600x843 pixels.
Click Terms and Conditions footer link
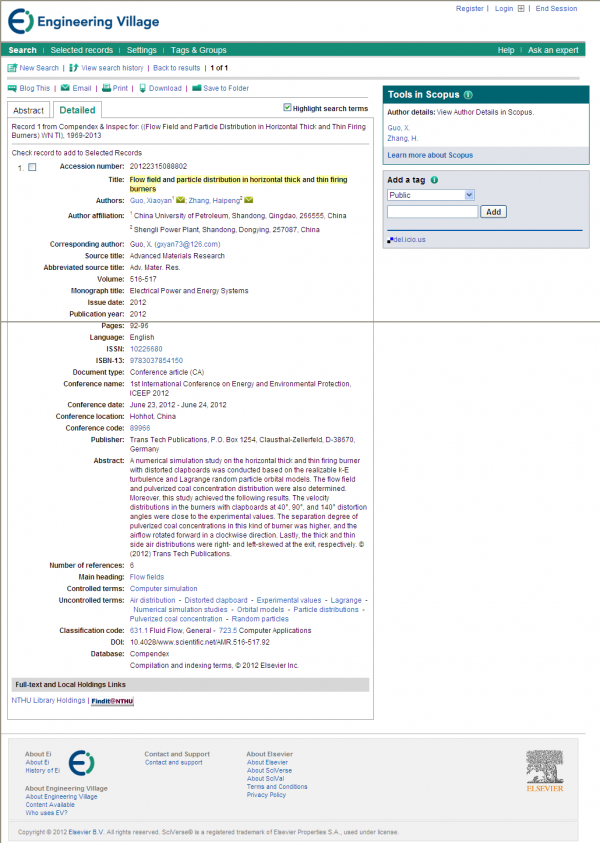[277, 787]
